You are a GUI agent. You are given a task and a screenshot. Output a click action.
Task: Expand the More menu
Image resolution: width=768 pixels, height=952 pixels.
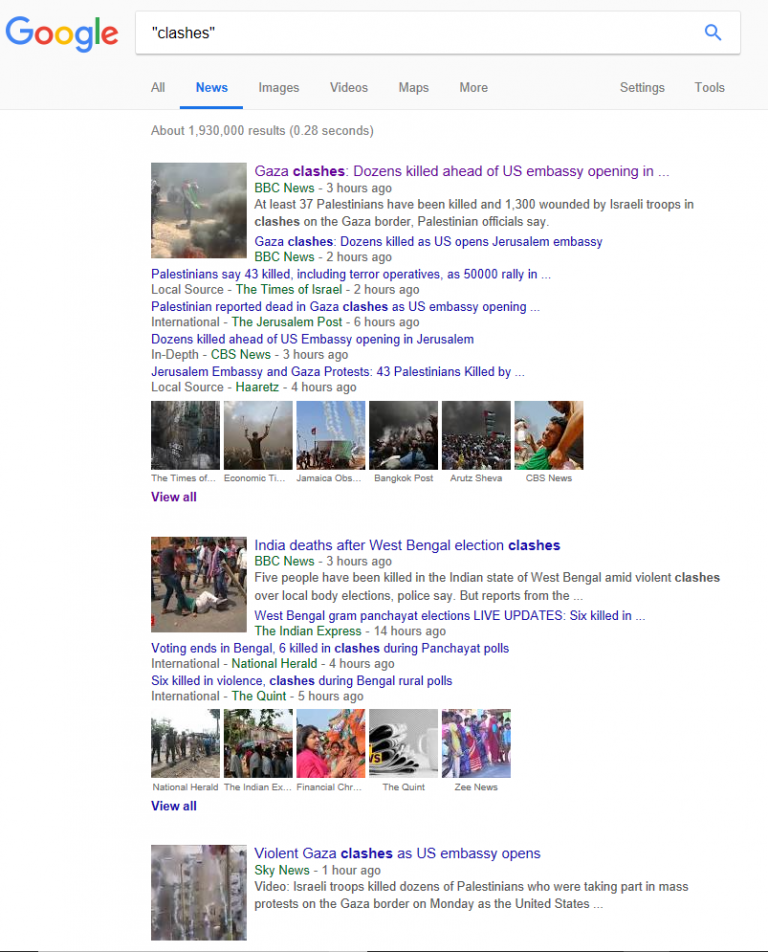tap(473, 88)
